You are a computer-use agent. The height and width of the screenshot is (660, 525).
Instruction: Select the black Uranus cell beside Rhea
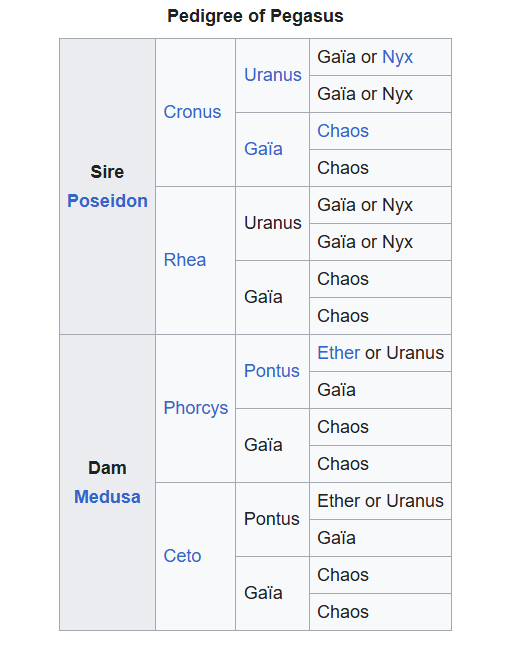273,223
